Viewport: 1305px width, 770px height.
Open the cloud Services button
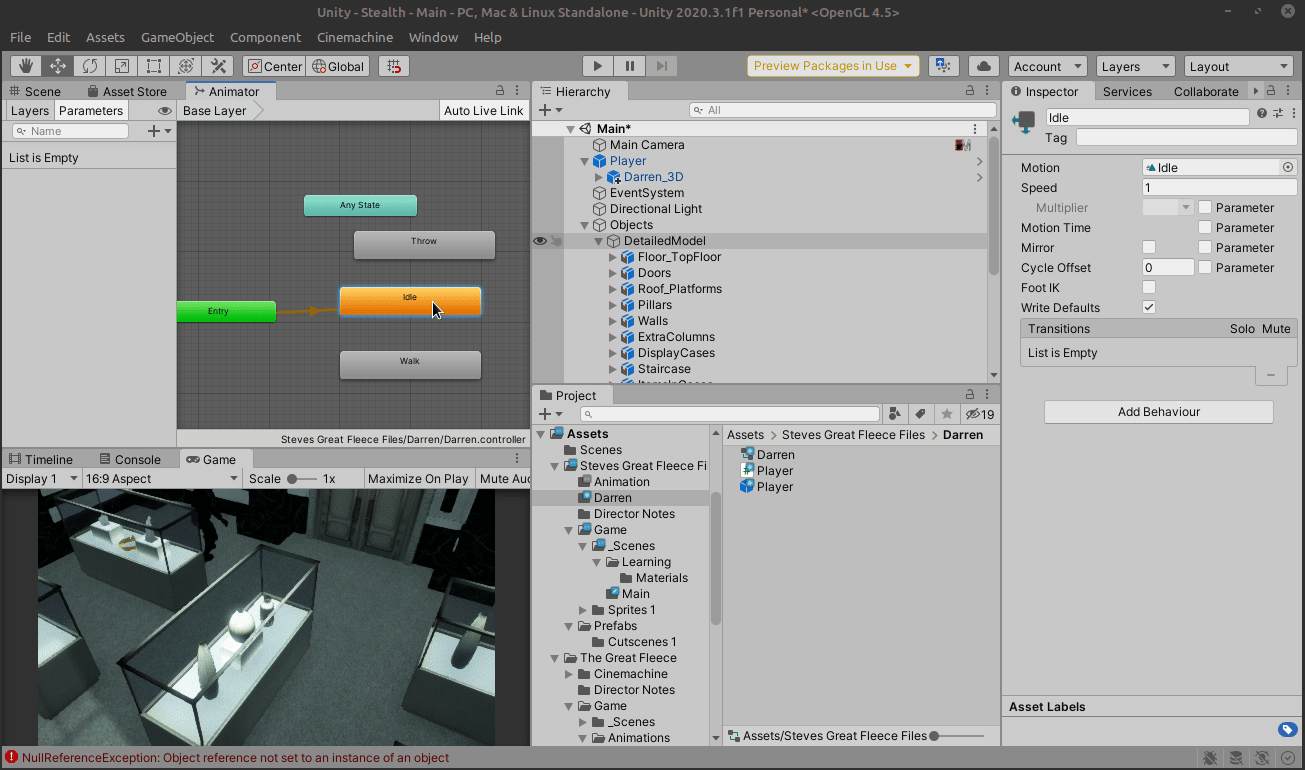(984, 66)
